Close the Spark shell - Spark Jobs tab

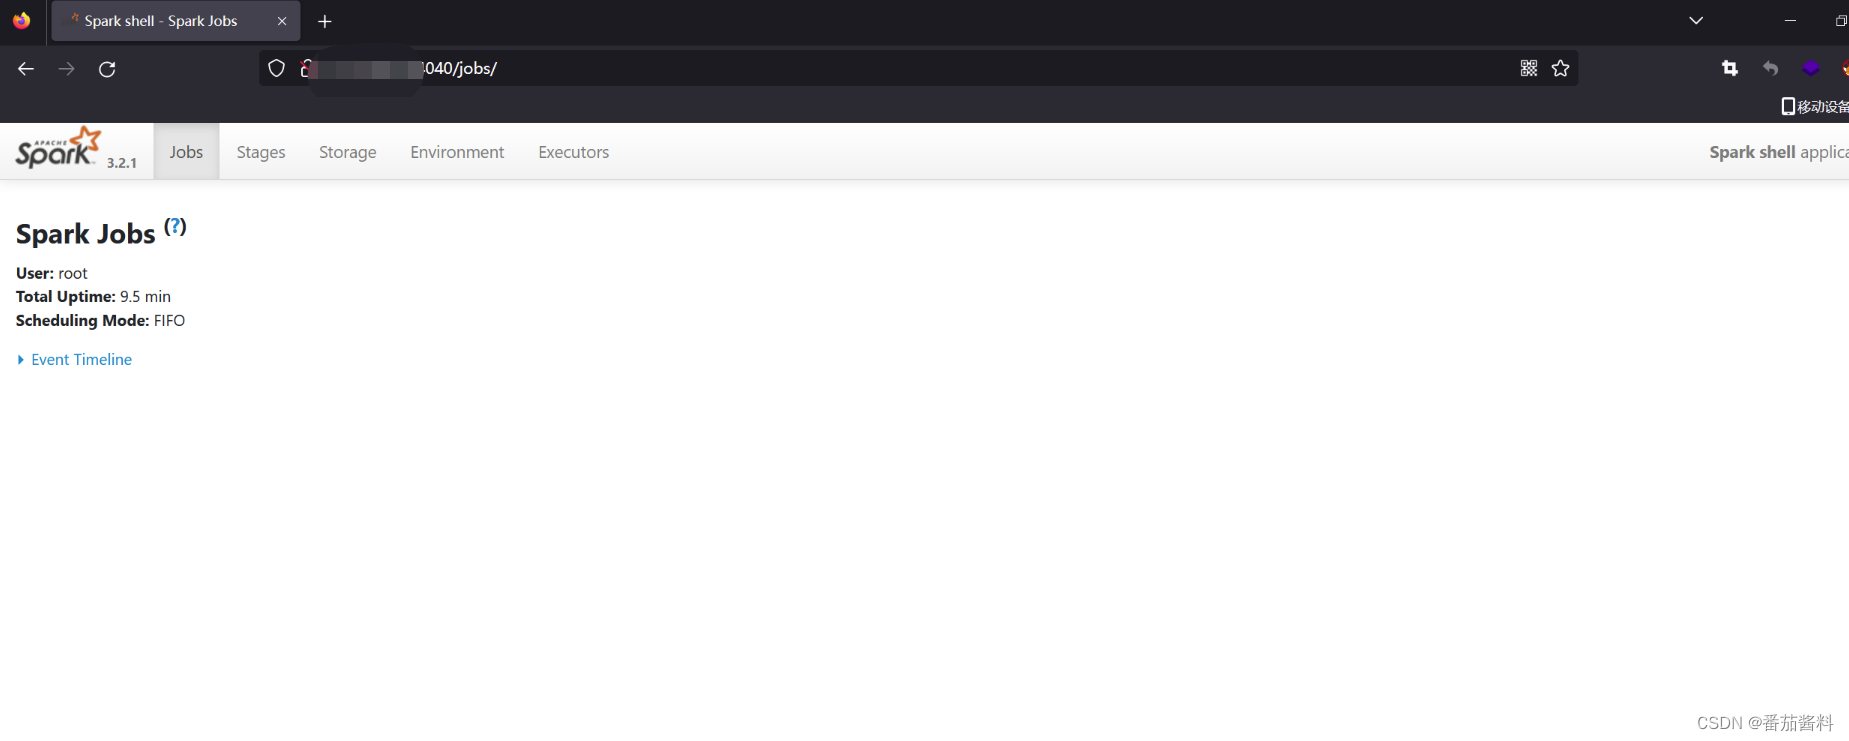tap(282, 21)
